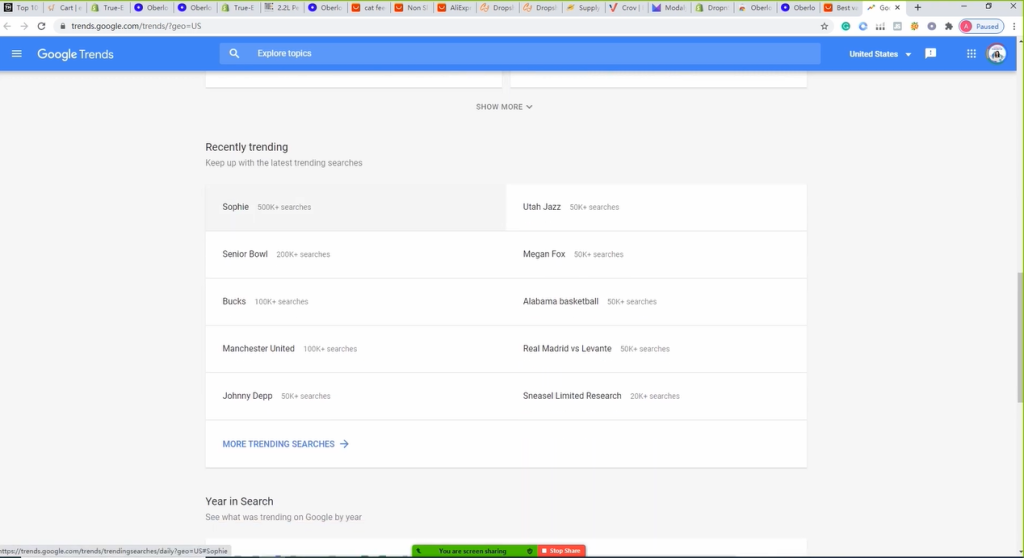Image resolution: width=1024 pixels, height=558 pixels.
Task: Click the bar chart extension icon
Action: (x=880, y=26)
